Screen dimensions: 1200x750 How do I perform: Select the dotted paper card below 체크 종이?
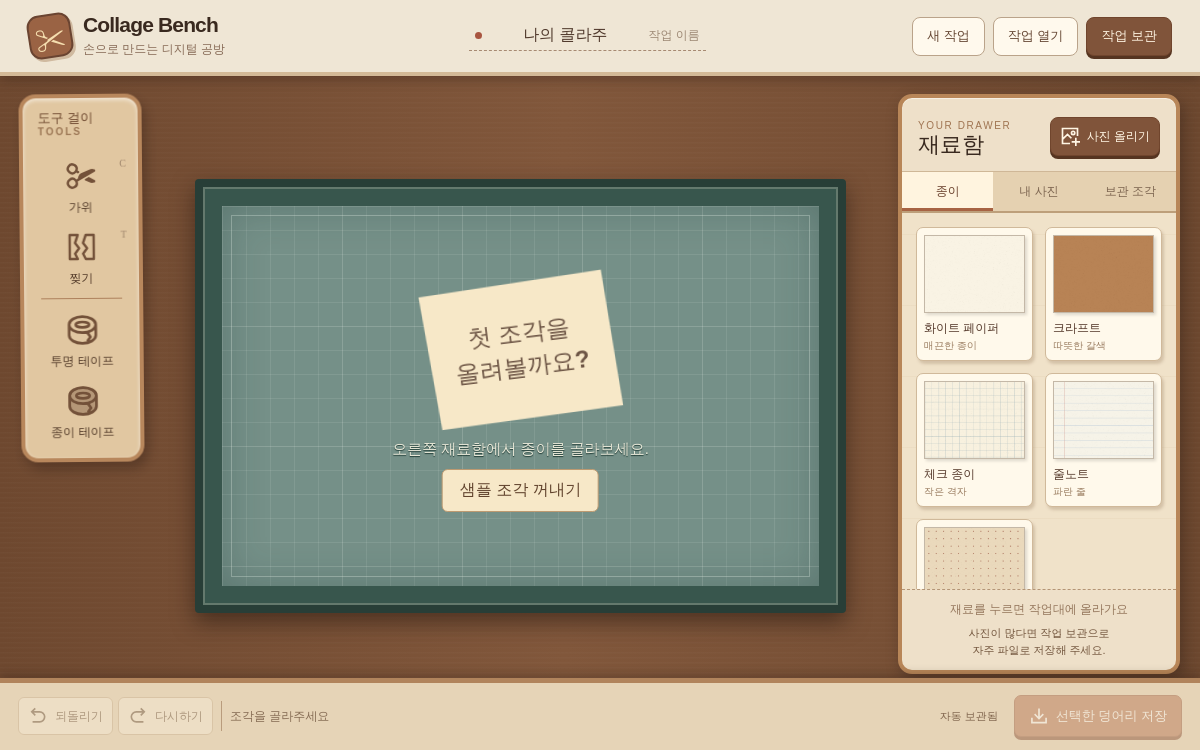[x=974, y=555]
